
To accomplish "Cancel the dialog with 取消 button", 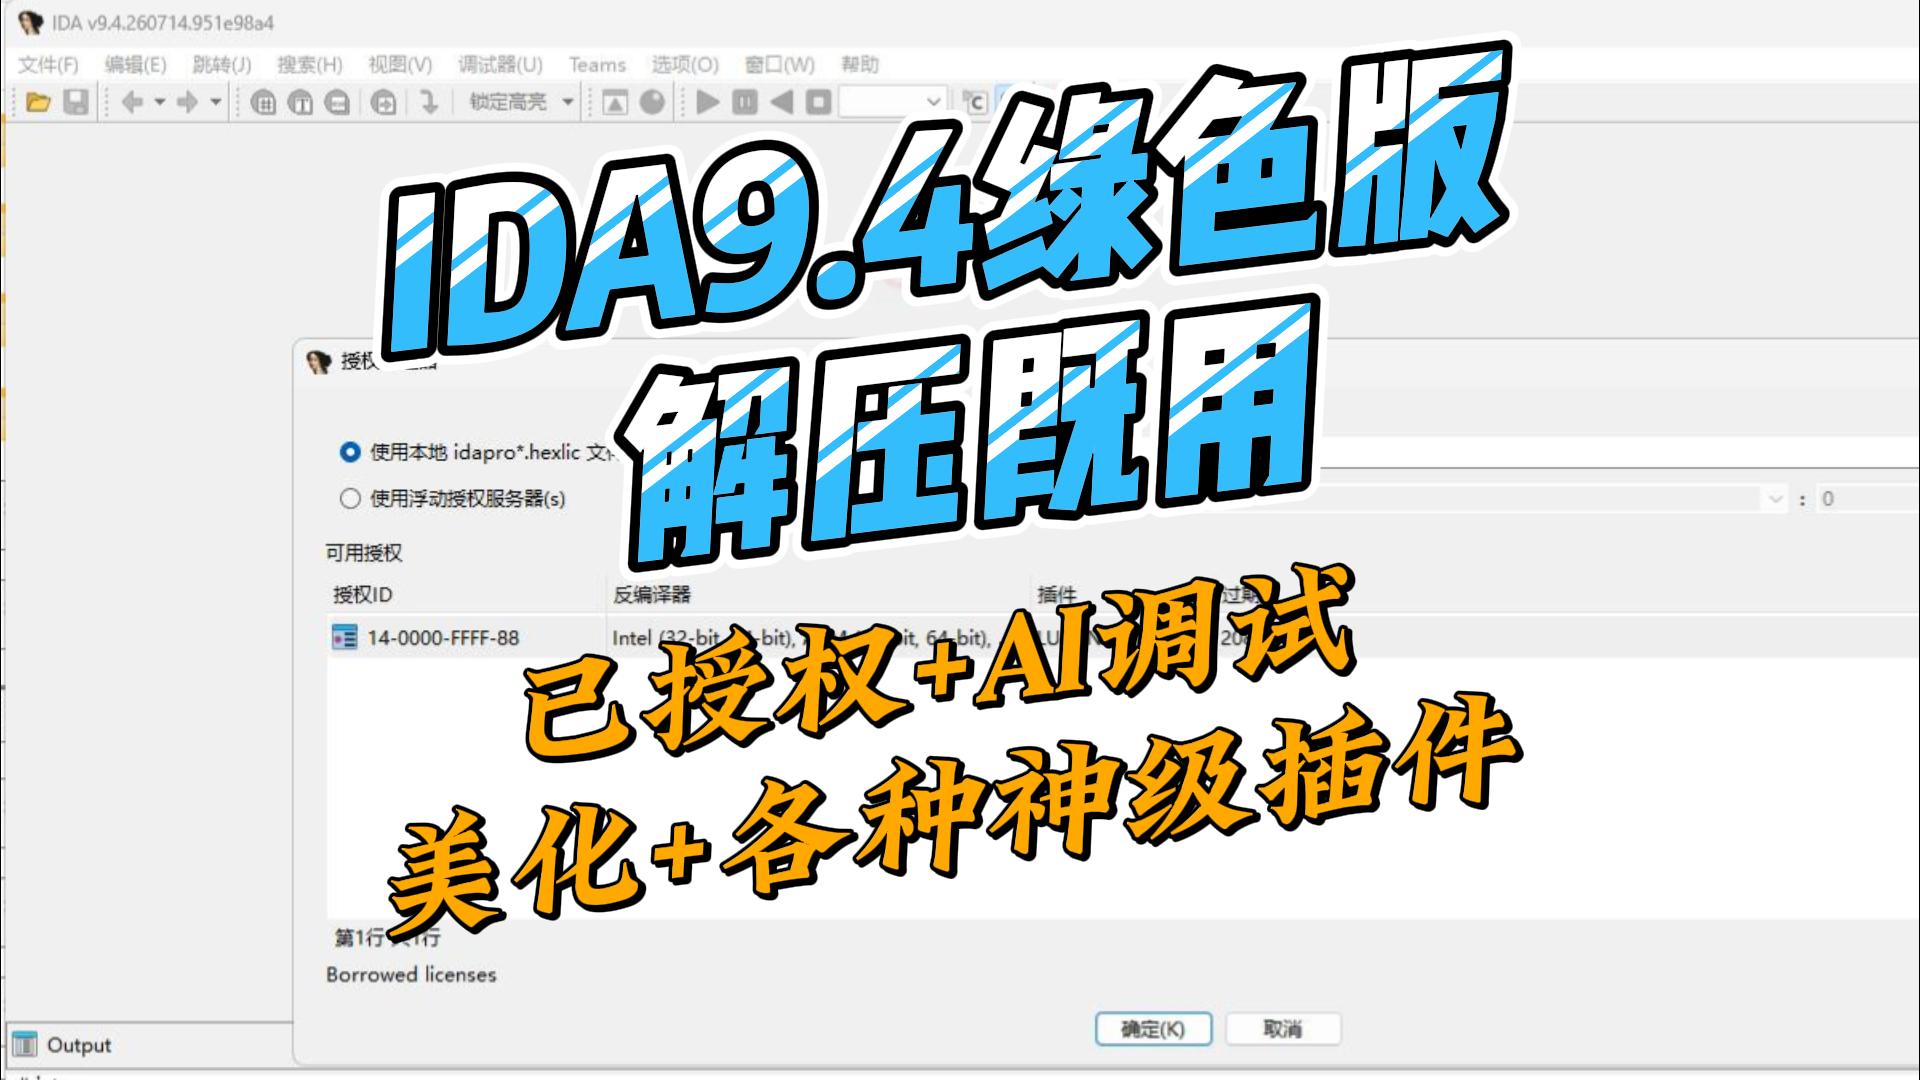I will [1283, 1029].
